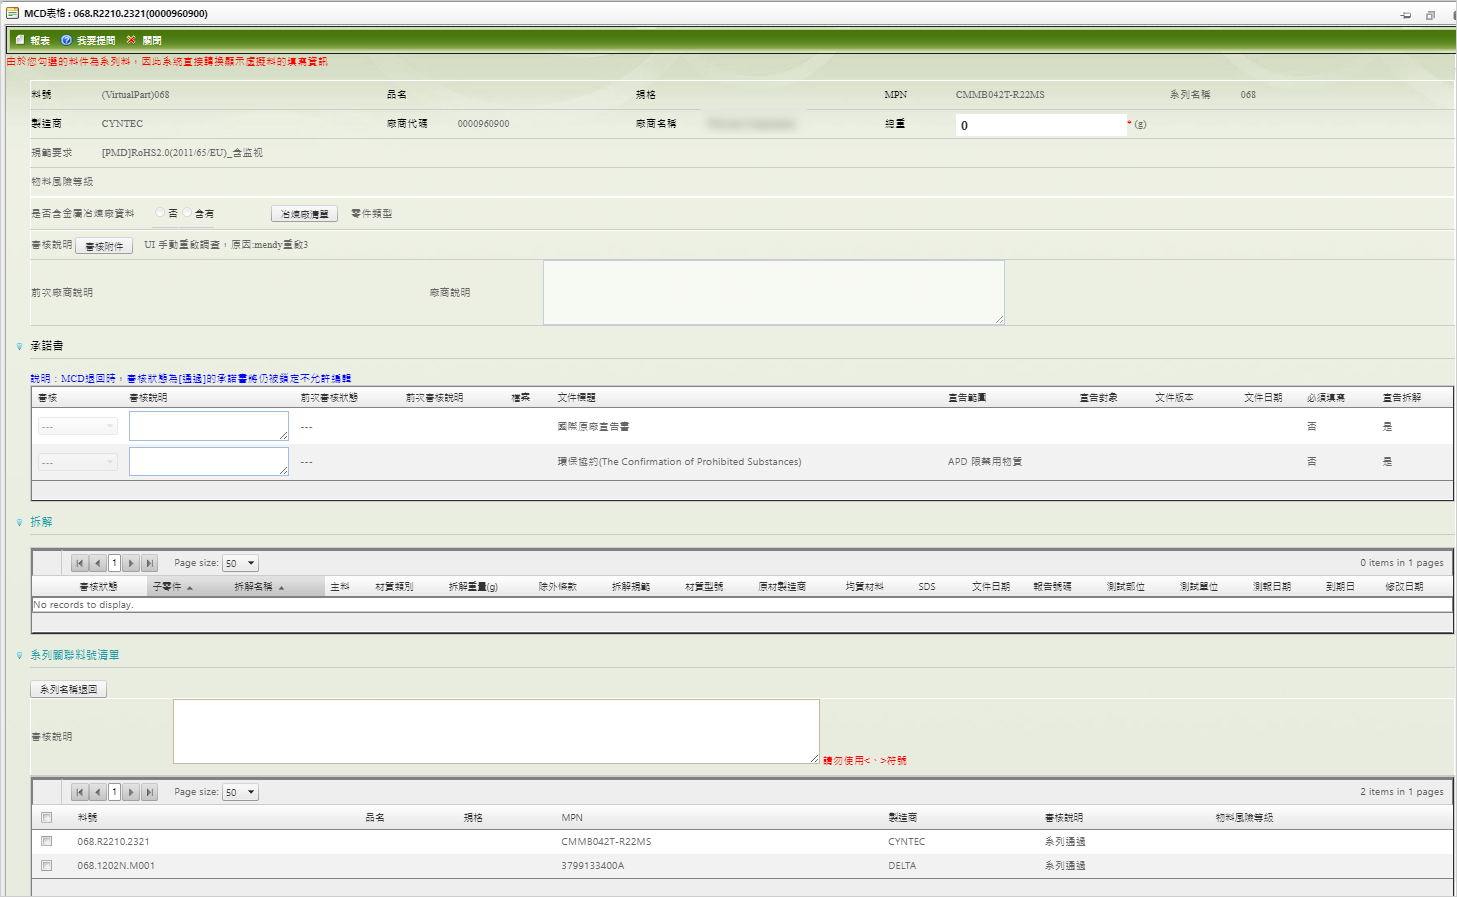Click the 料號 column header in series list
The image size is (1457, 897).
click(88, 818)
